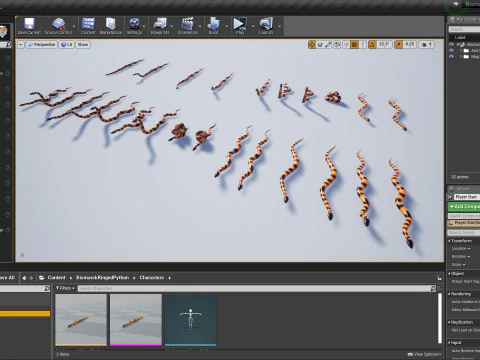Image resolution: width=480 pixels, height=360 pixels.
Task: Switch world/local coordinate system globe icon
Action: point(337,44)
